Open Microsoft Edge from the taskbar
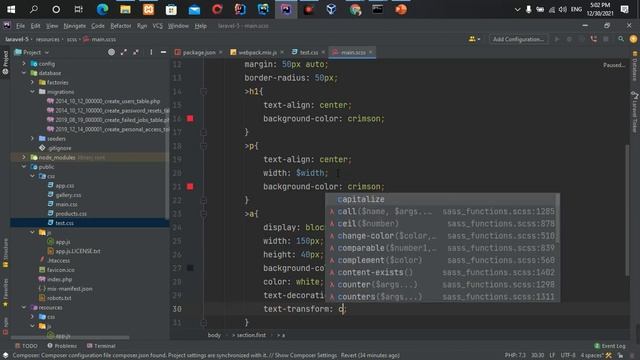The width and height of the screenshot is (640, 360). pyautogui.click(x=102, y=9)
